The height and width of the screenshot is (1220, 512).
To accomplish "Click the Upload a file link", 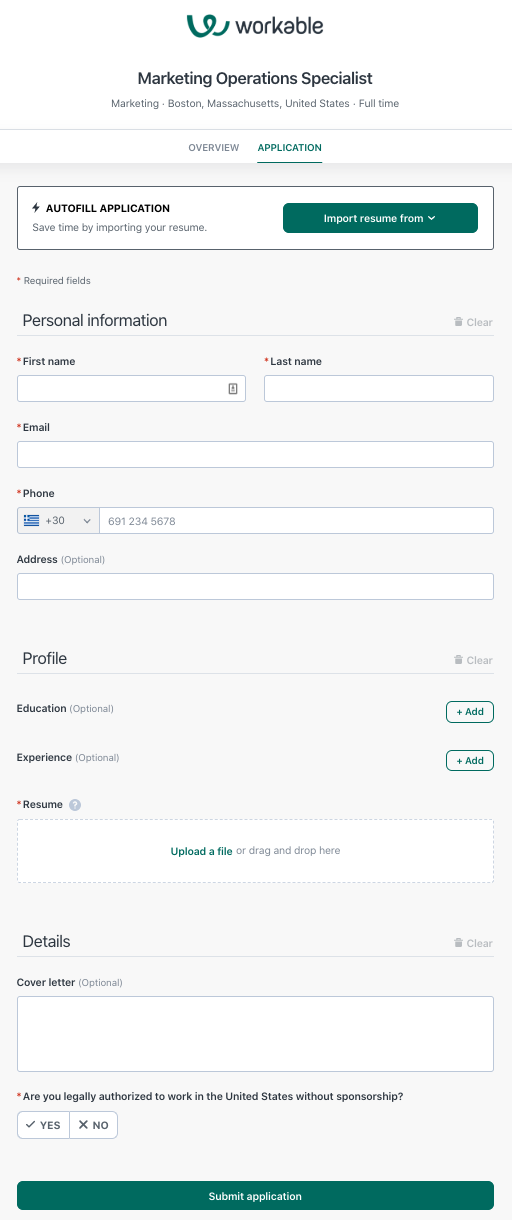I will pyautogui.click(x=201, y=851).
